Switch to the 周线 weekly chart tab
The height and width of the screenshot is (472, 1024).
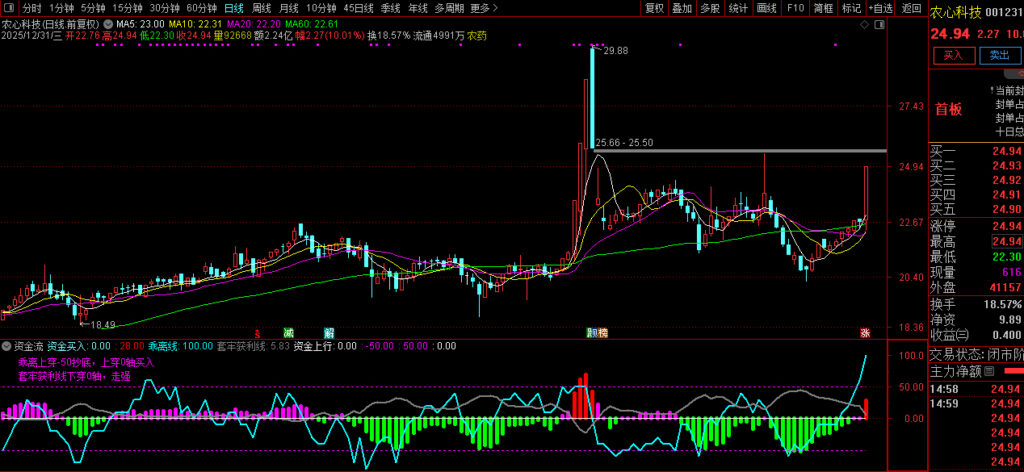coord(261,8)
